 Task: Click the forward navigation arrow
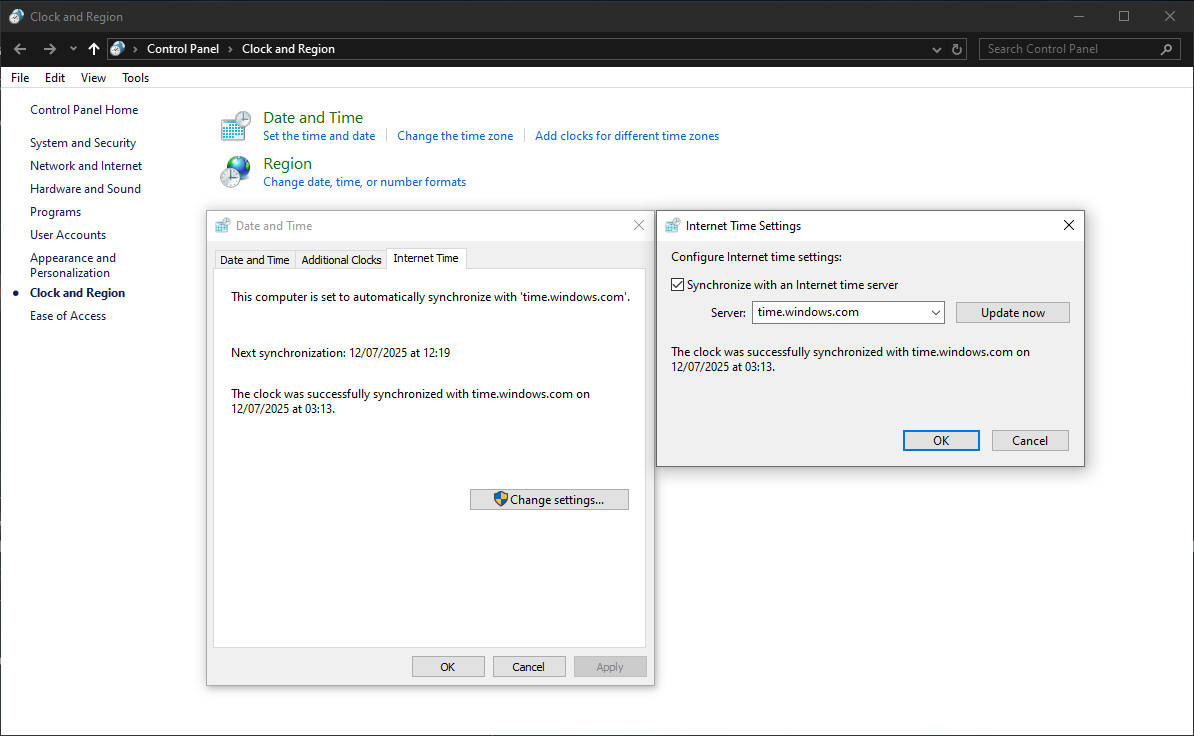pyautogui.click(x=48, y=48)
